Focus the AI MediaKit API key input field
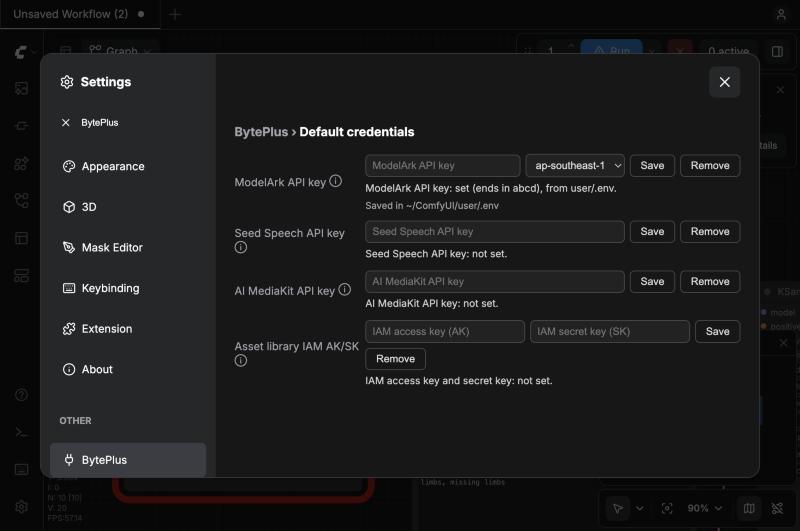 [x=494, y=282]
